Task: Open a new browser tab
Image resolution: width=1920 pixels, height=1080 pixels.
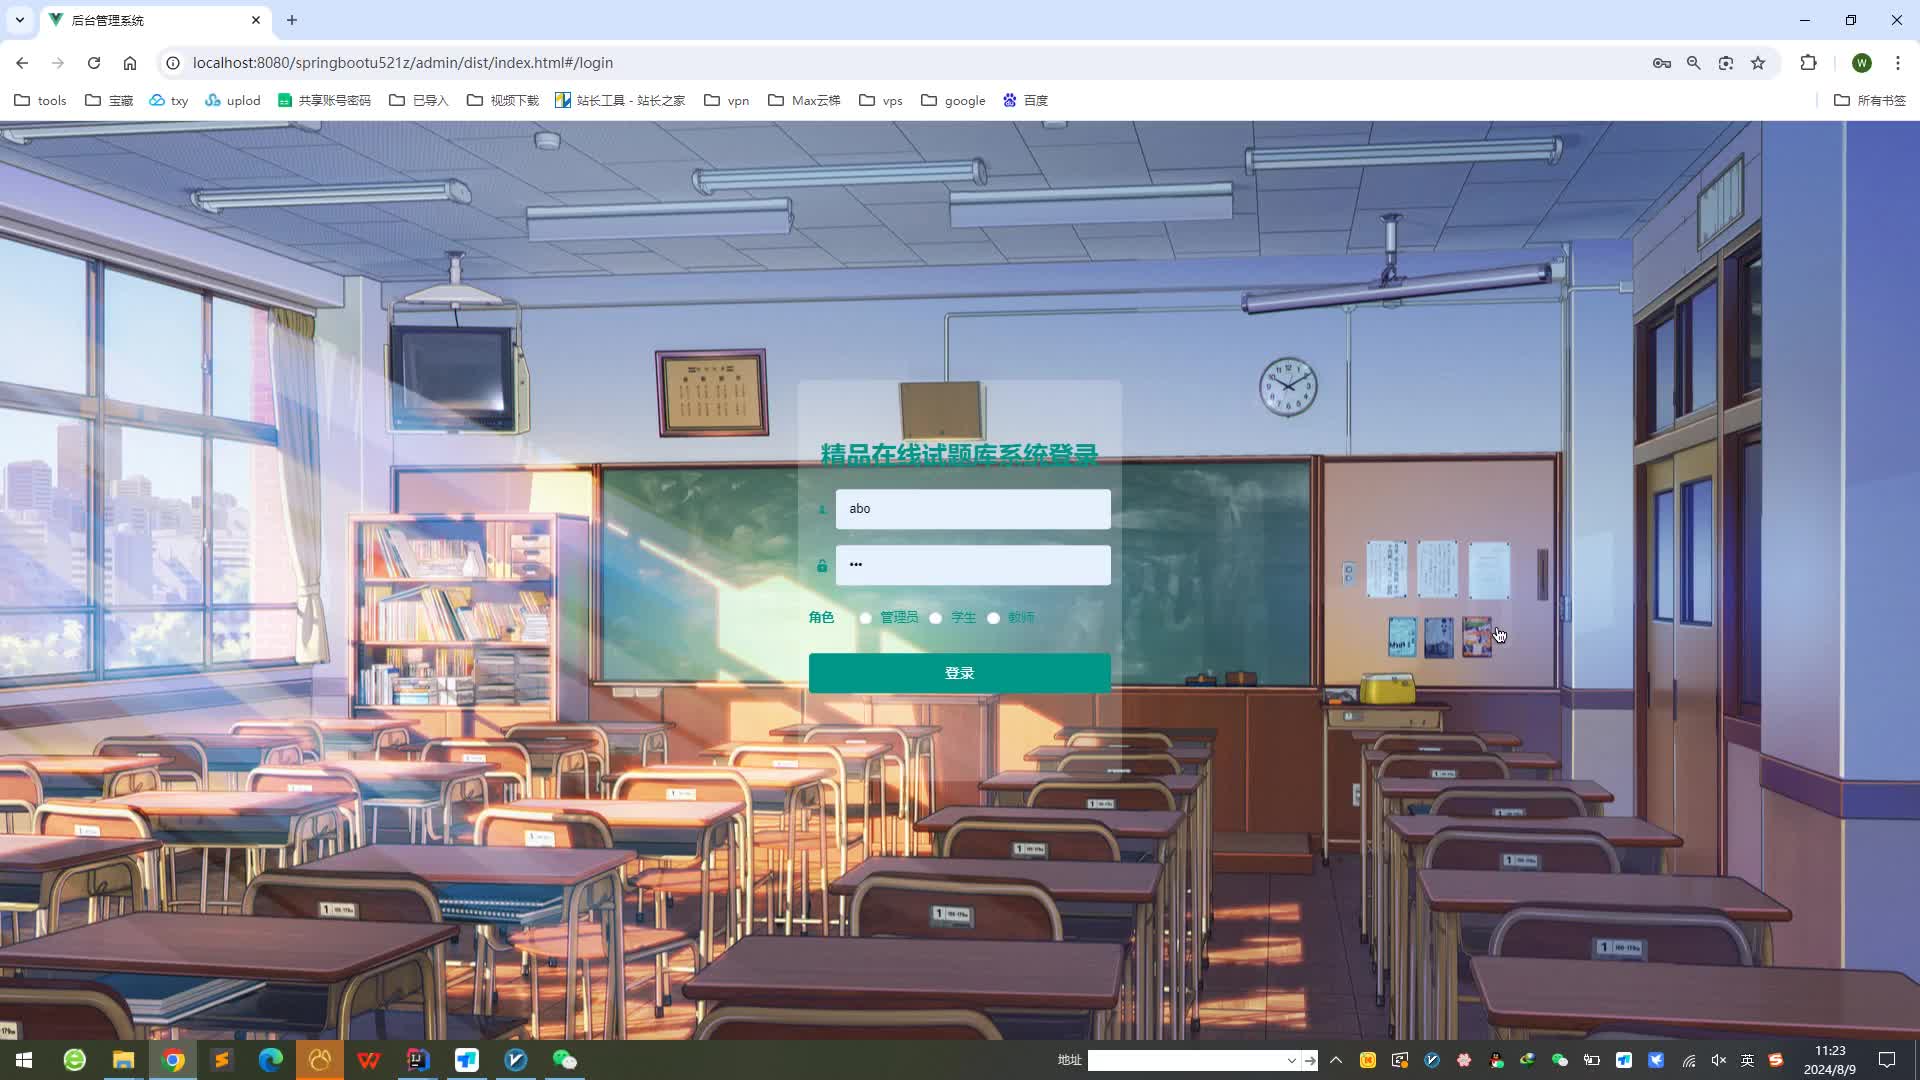Action: click(292, 20)
